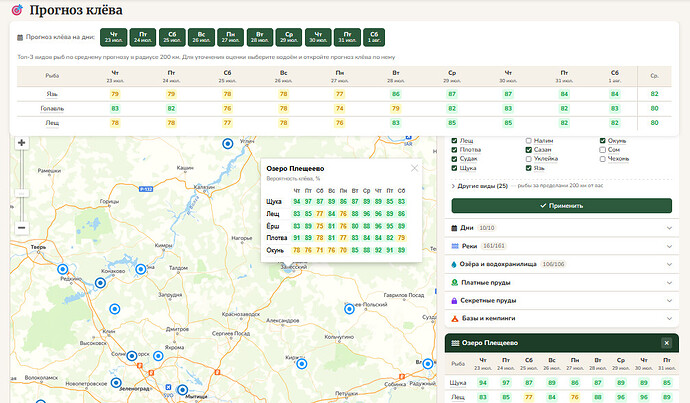Screen dimensions: 690x403
Task: Click the target logo beside Прогноз клёва
Action: [x=17, y=10]
